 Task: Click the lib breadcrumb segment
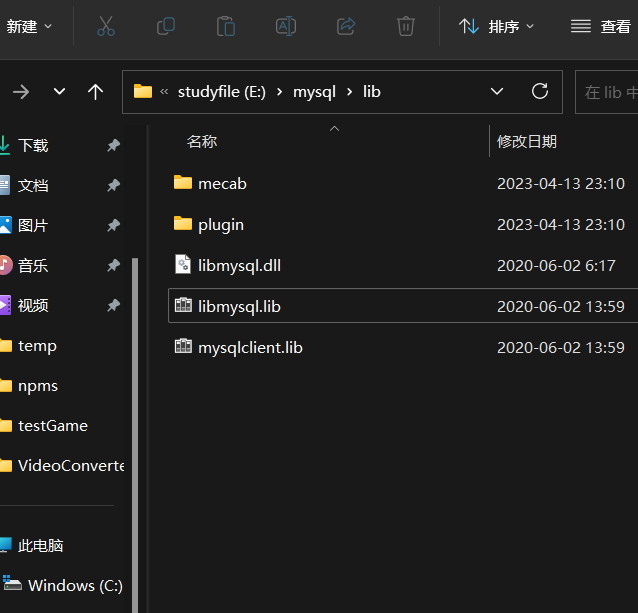point(371,92)
